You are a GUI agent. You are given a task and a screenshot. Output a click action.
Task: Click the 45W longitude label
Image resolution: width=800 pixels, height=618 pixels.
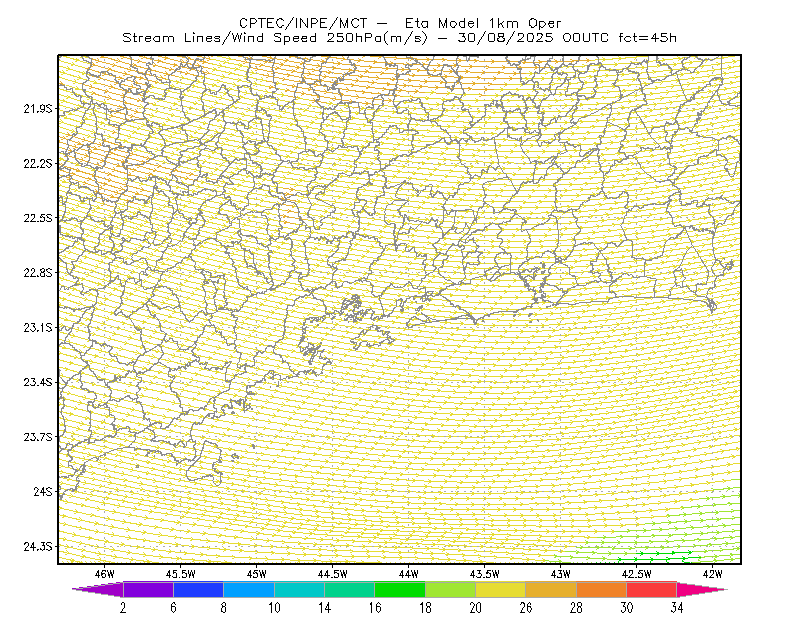click(257, 574)
